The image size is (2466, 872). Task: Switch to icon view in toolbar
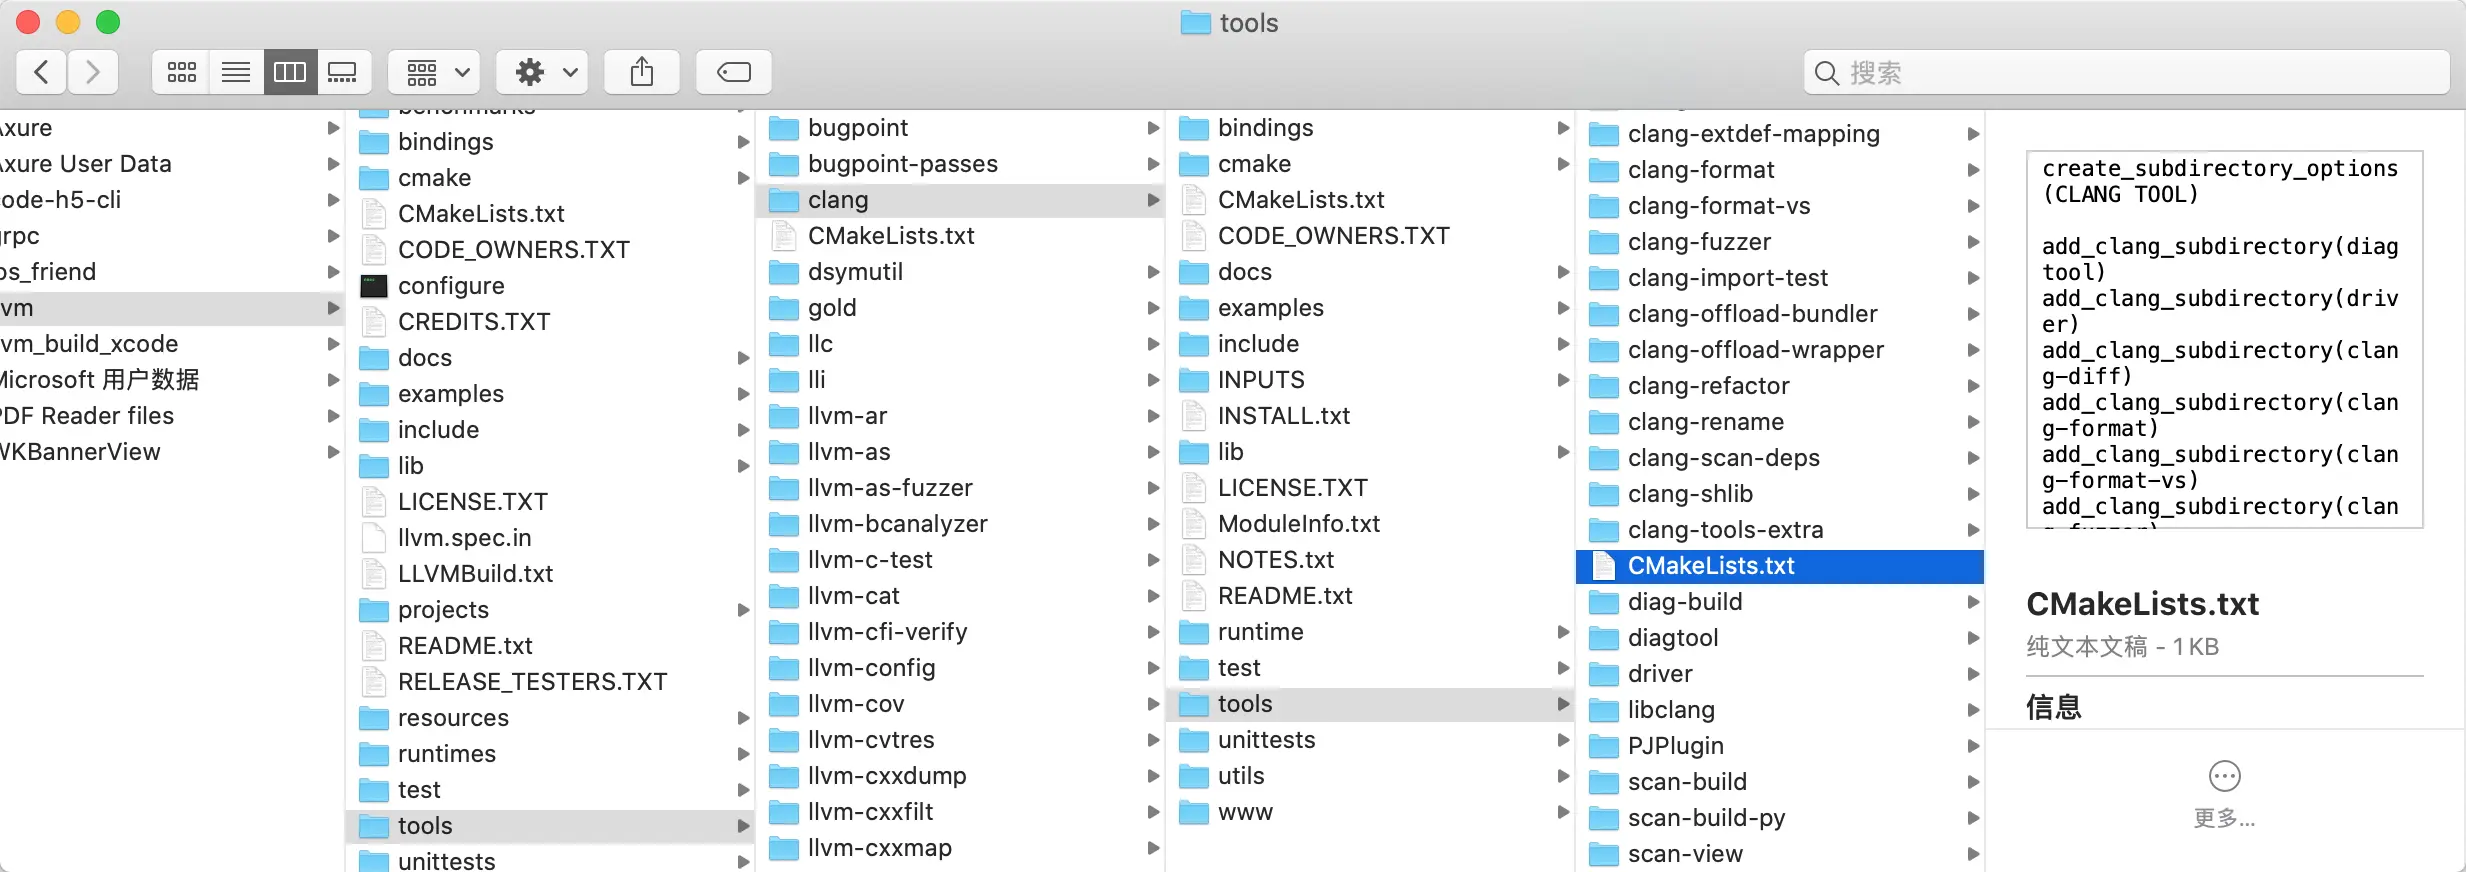[181, 72]
